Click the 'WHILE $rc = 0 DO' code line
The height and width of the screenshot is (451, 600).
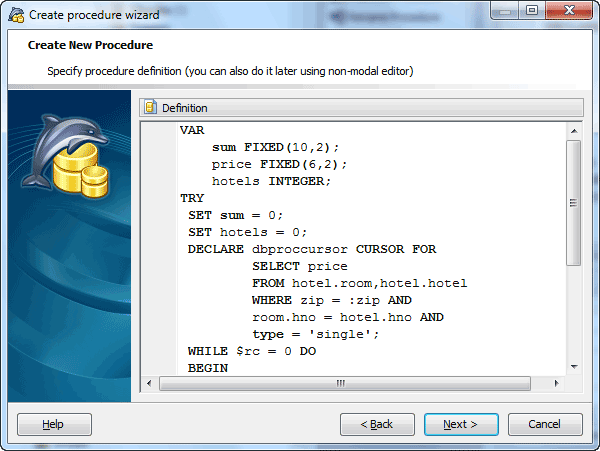pos(252,351)
